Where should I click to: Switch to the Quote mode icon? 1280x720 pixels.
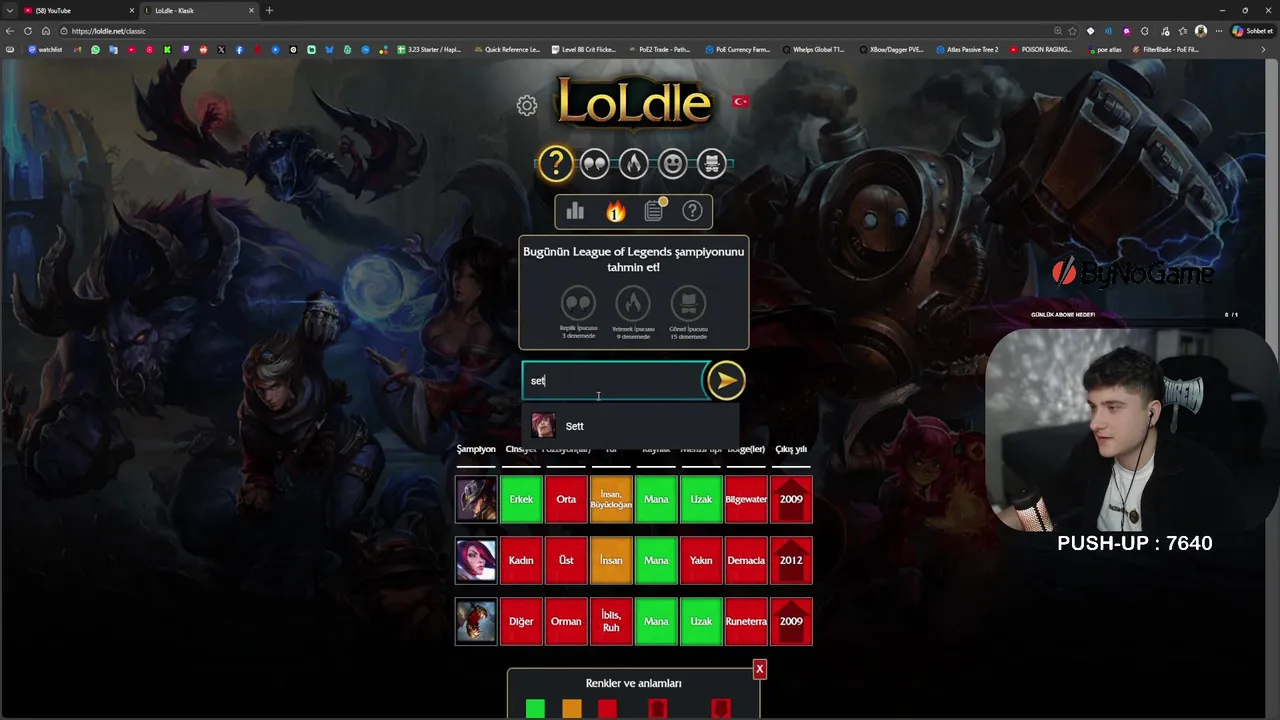pos(595,163)
